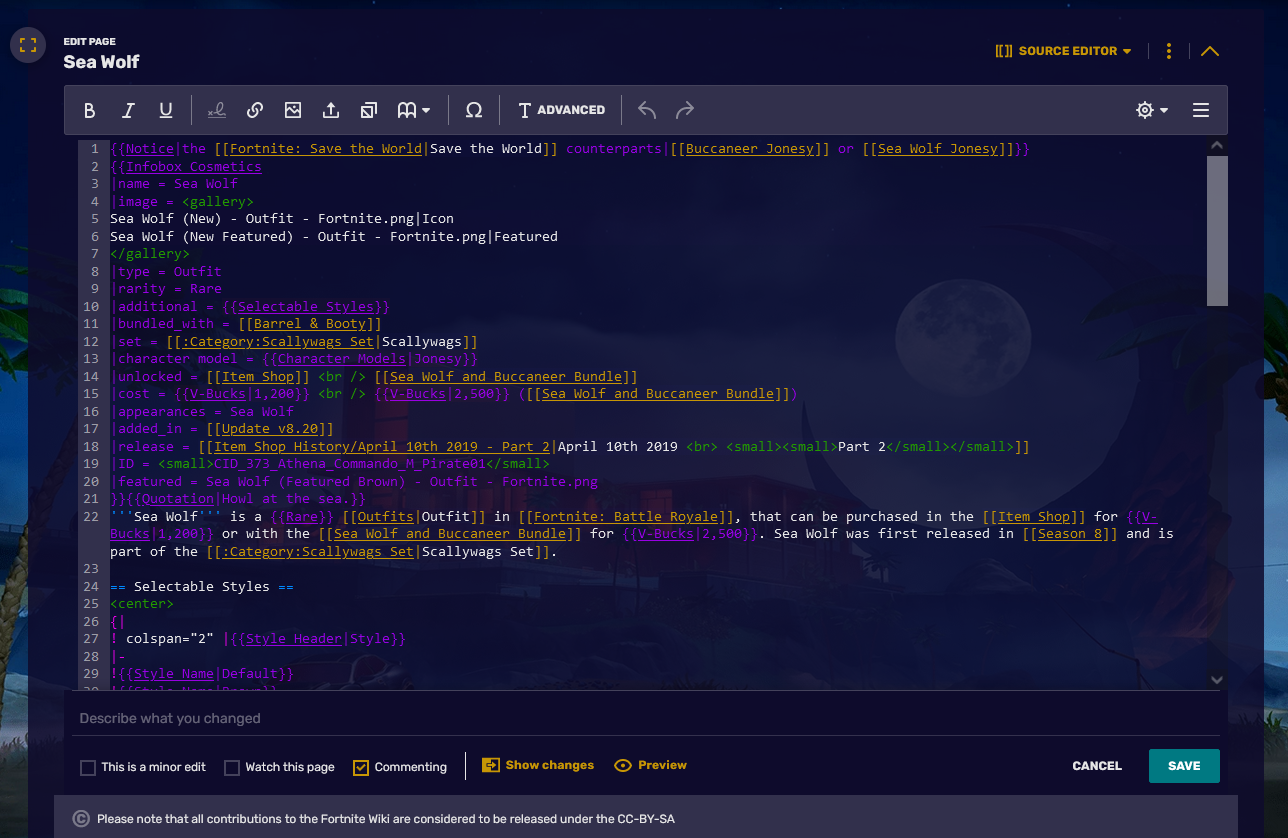The image size is (1288, 838).
Task: Insert a gallery
Action: click(x=369, y=110)
